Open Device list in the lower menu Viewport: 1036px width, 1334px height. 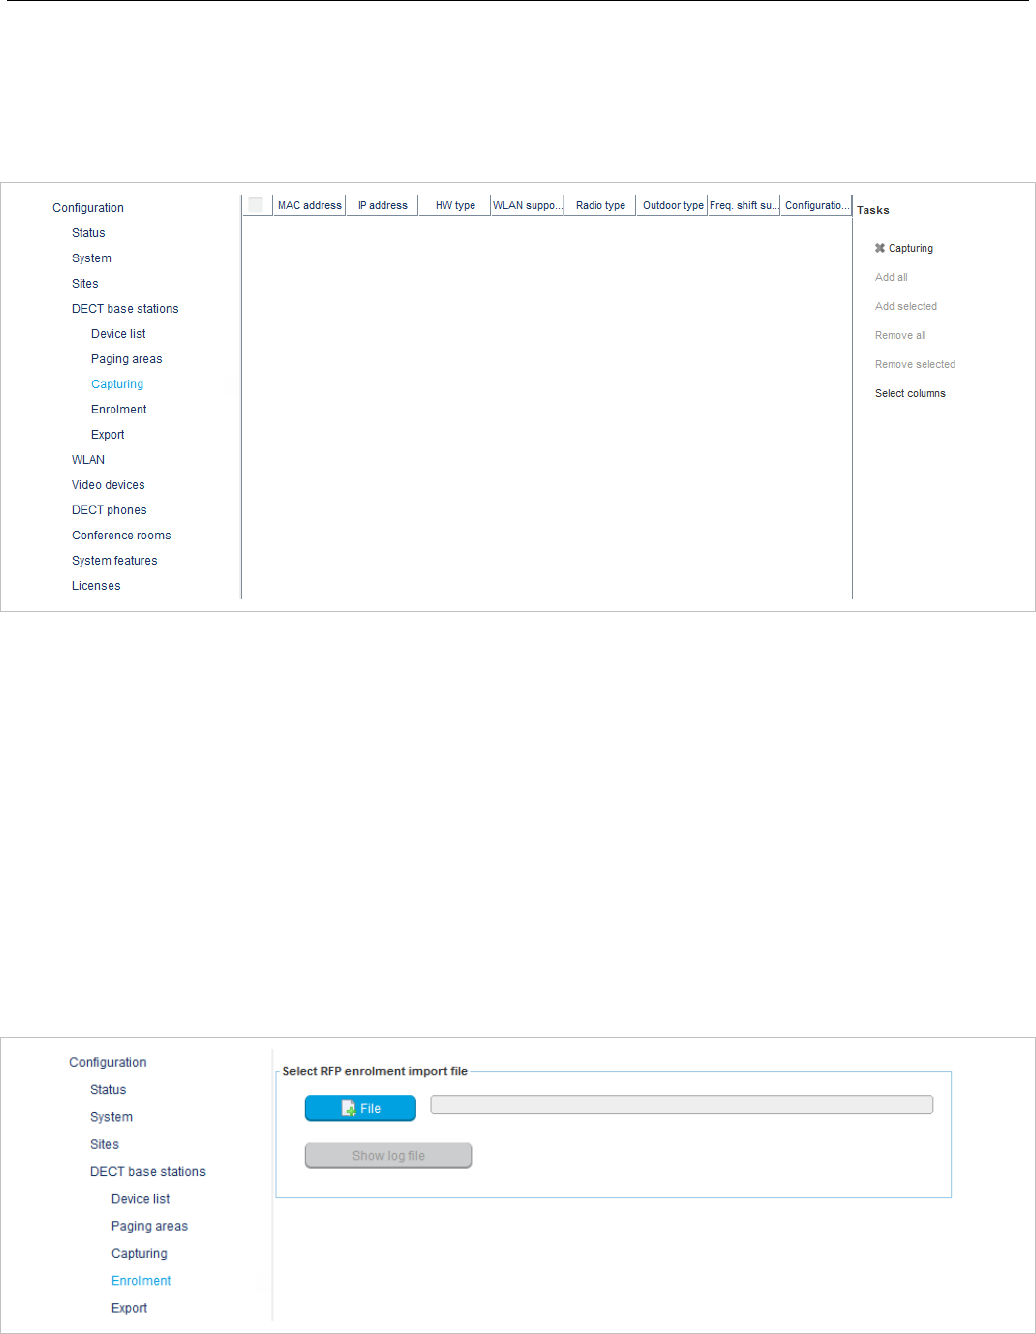point(140,1199)
